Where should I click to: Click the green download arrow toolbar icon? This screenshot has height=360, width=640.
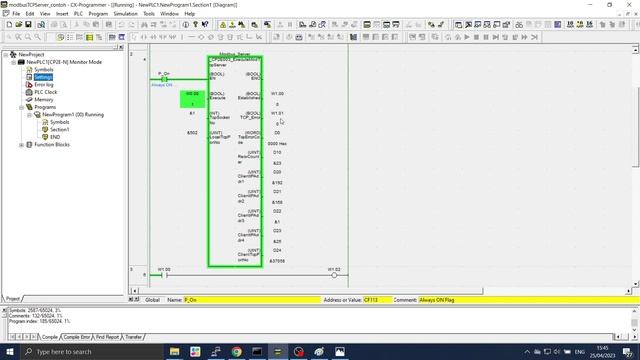(232, 24)
